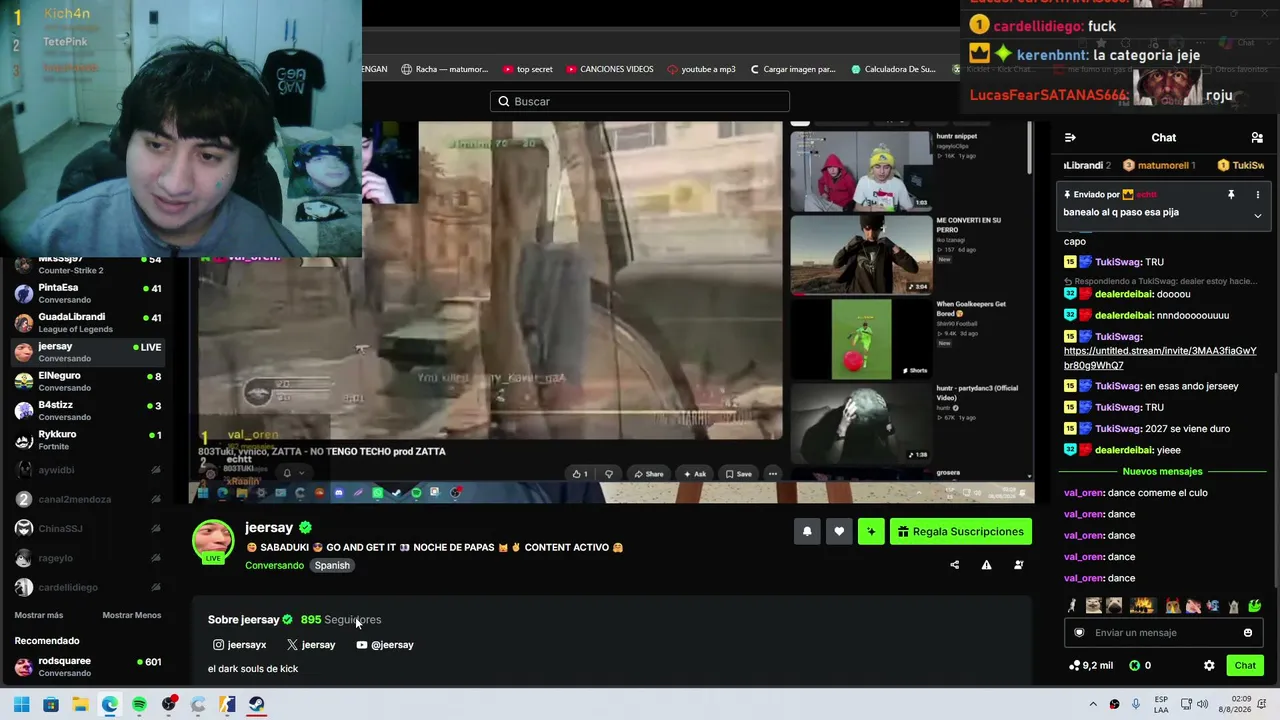Viewport: 1280px width, 720px height.
Task: Open Spotify from taskbar
Action: pyautogui.click(x=139, y=704)
